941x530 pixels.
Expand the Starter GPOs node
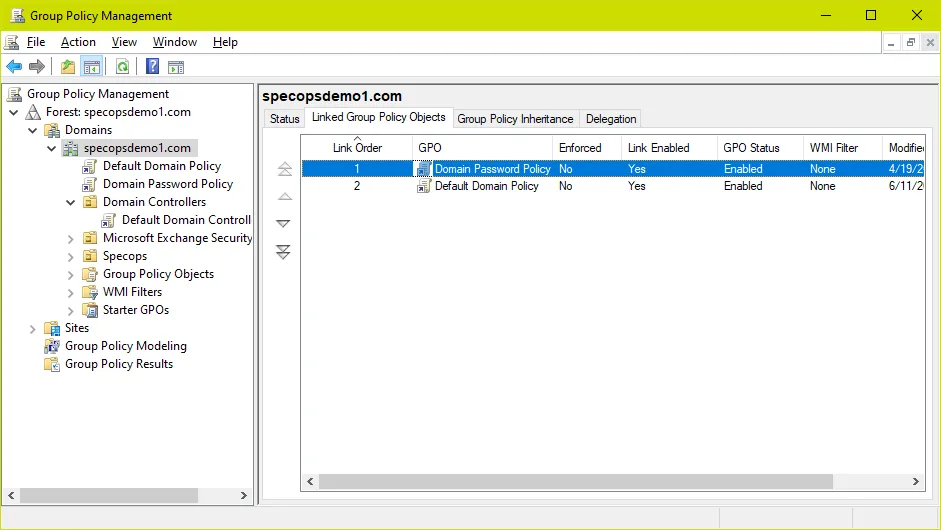70,311
